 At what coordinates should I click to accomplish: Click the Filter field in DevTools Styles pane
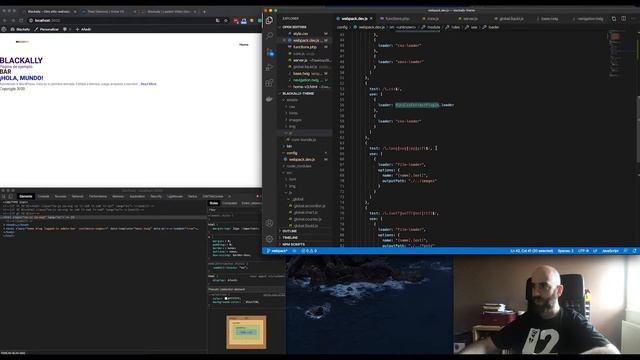pyautogui.click(x=235, y=210)
